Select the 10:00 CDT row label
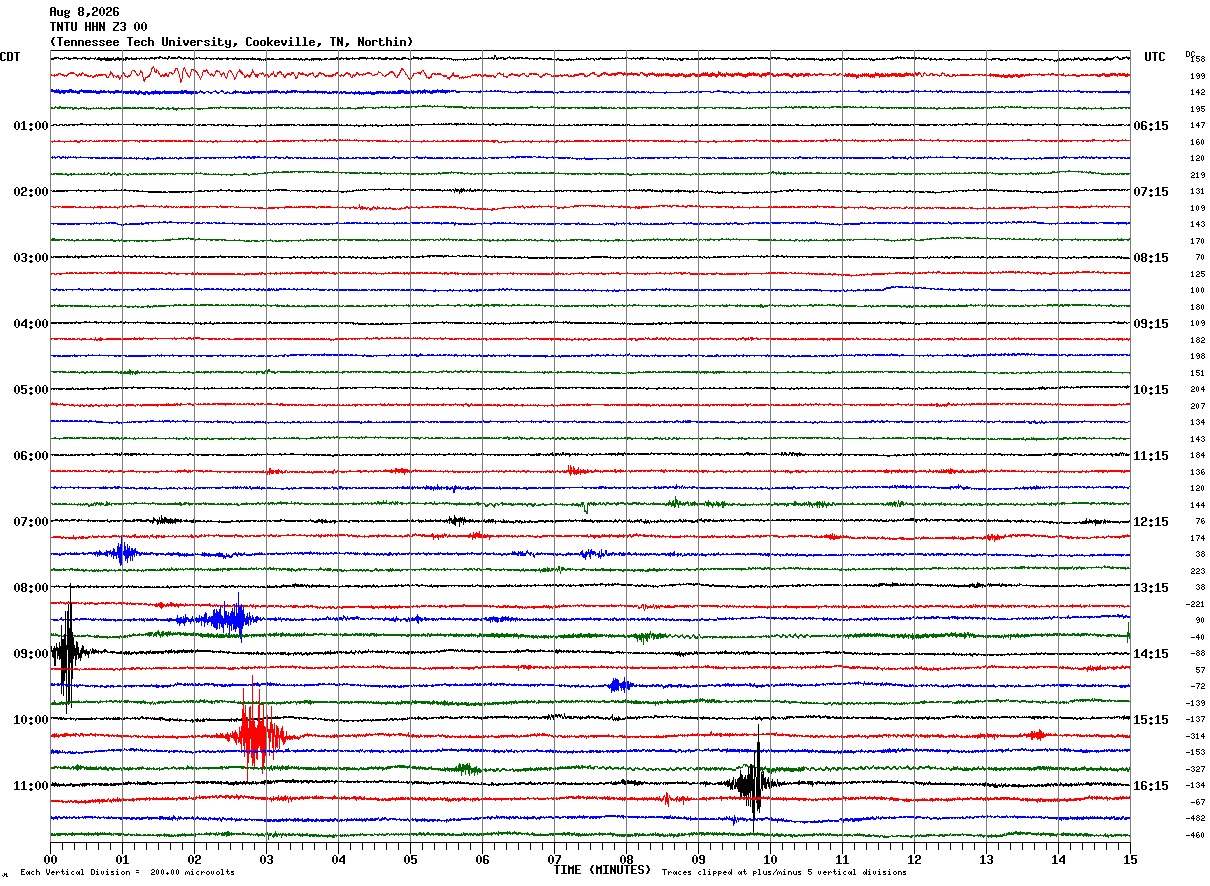Viewport: 1210px width, 886px height. click(31, 720)
